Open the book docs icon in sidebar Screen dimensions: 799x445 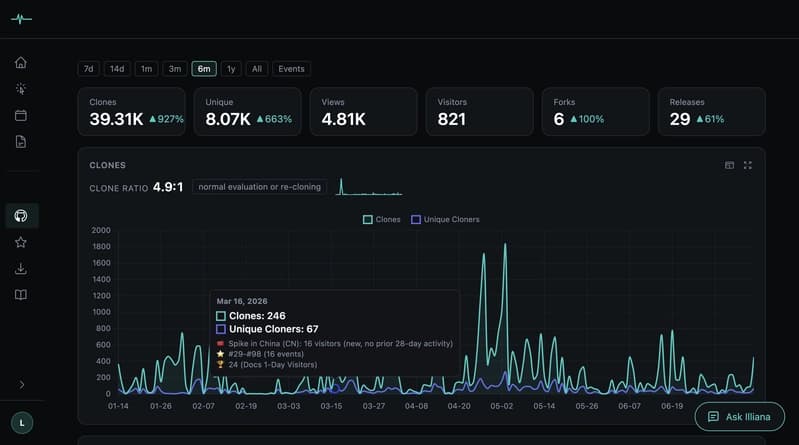(21, 295)
